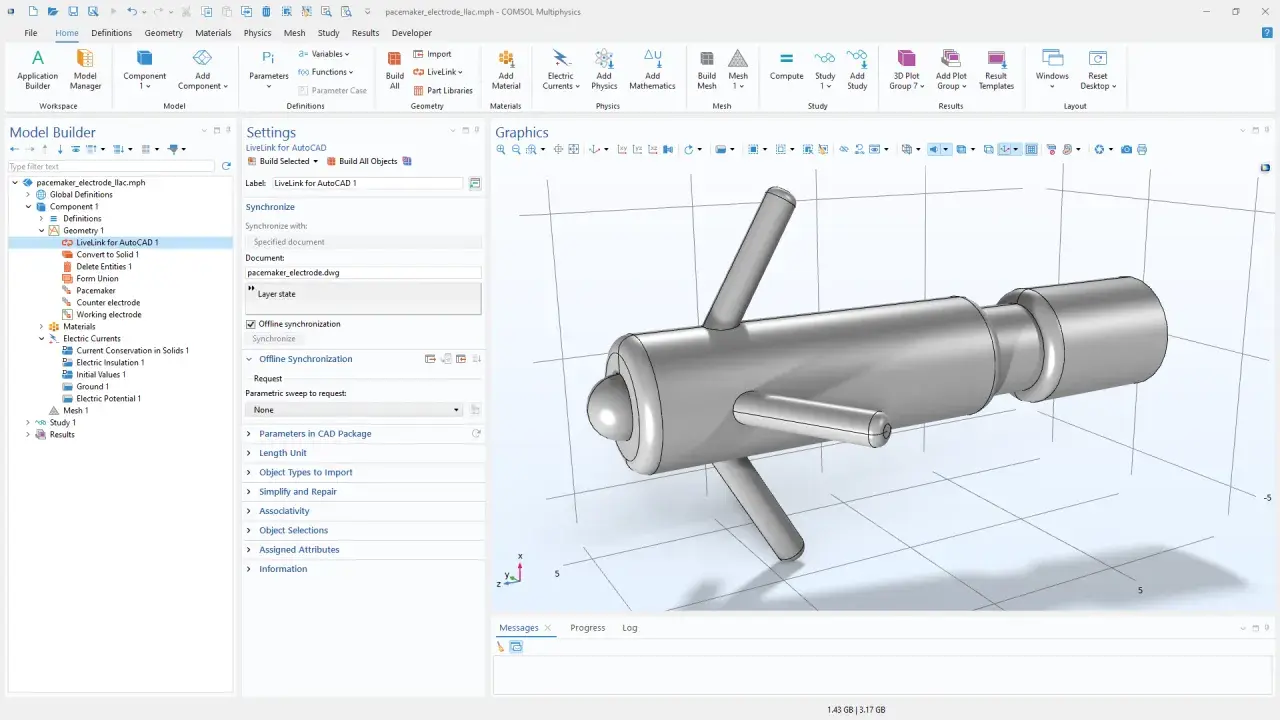Collapse the Geometry 1 node
Image resolution: width=1280 pixels, height=720 pixels.
pyautogui.click(x=41, y=231)
